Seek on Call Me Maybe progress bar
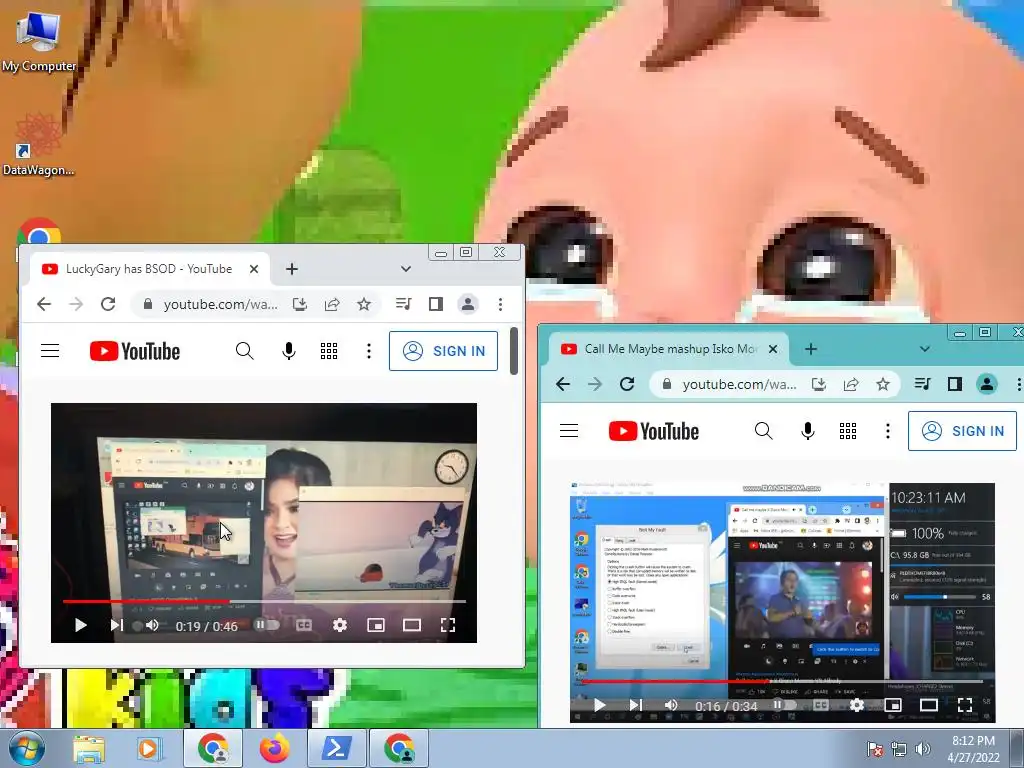1024x768 pixels. tap(782, 681)
